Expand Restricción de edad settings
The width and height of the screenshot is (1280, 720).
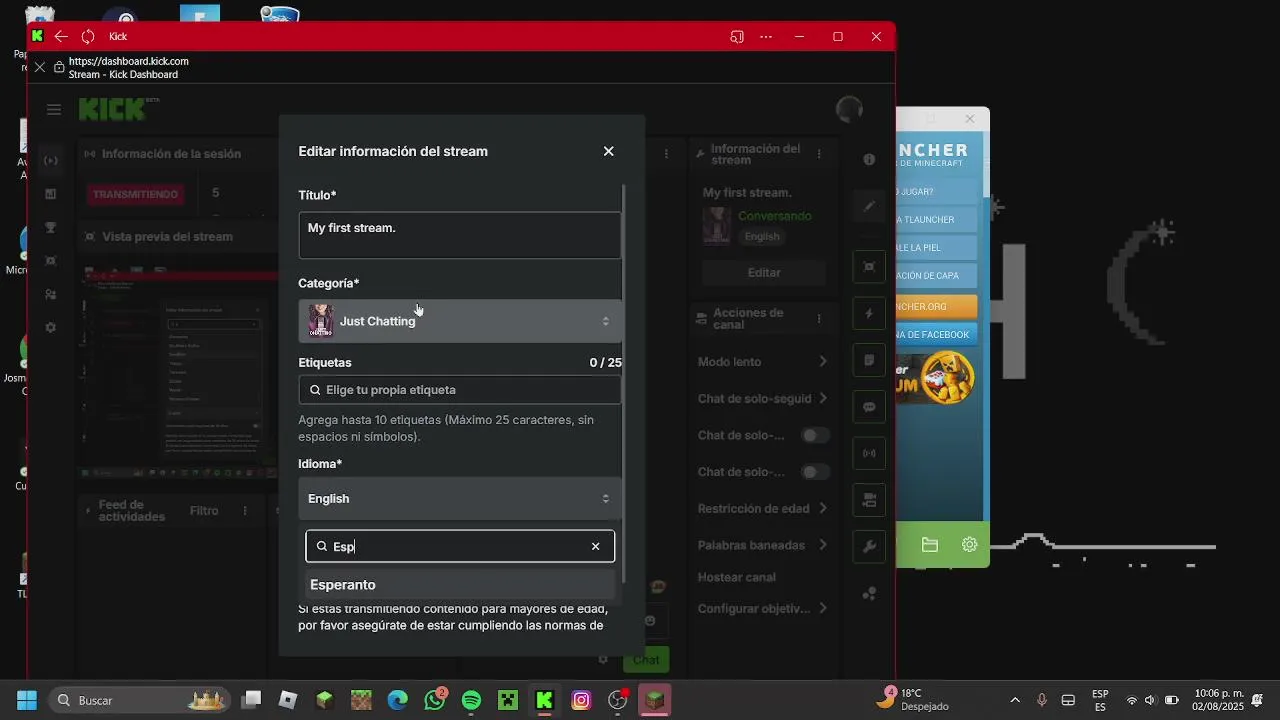(x=764, y=508)
